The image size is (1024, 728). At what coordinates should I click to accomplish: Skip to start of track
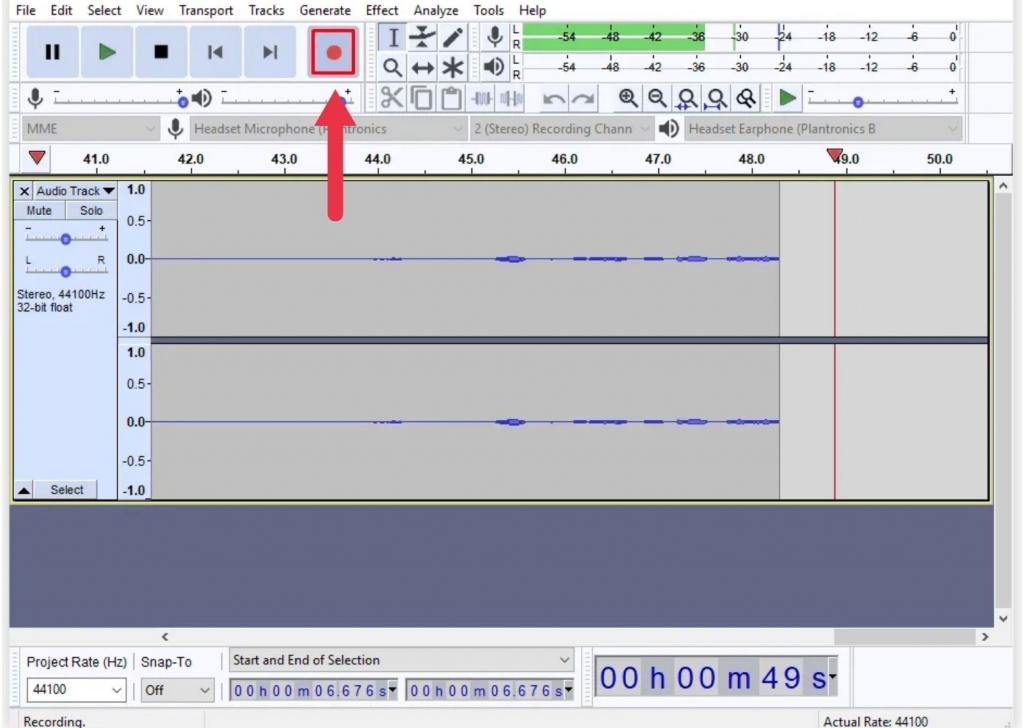pos(215,52)
